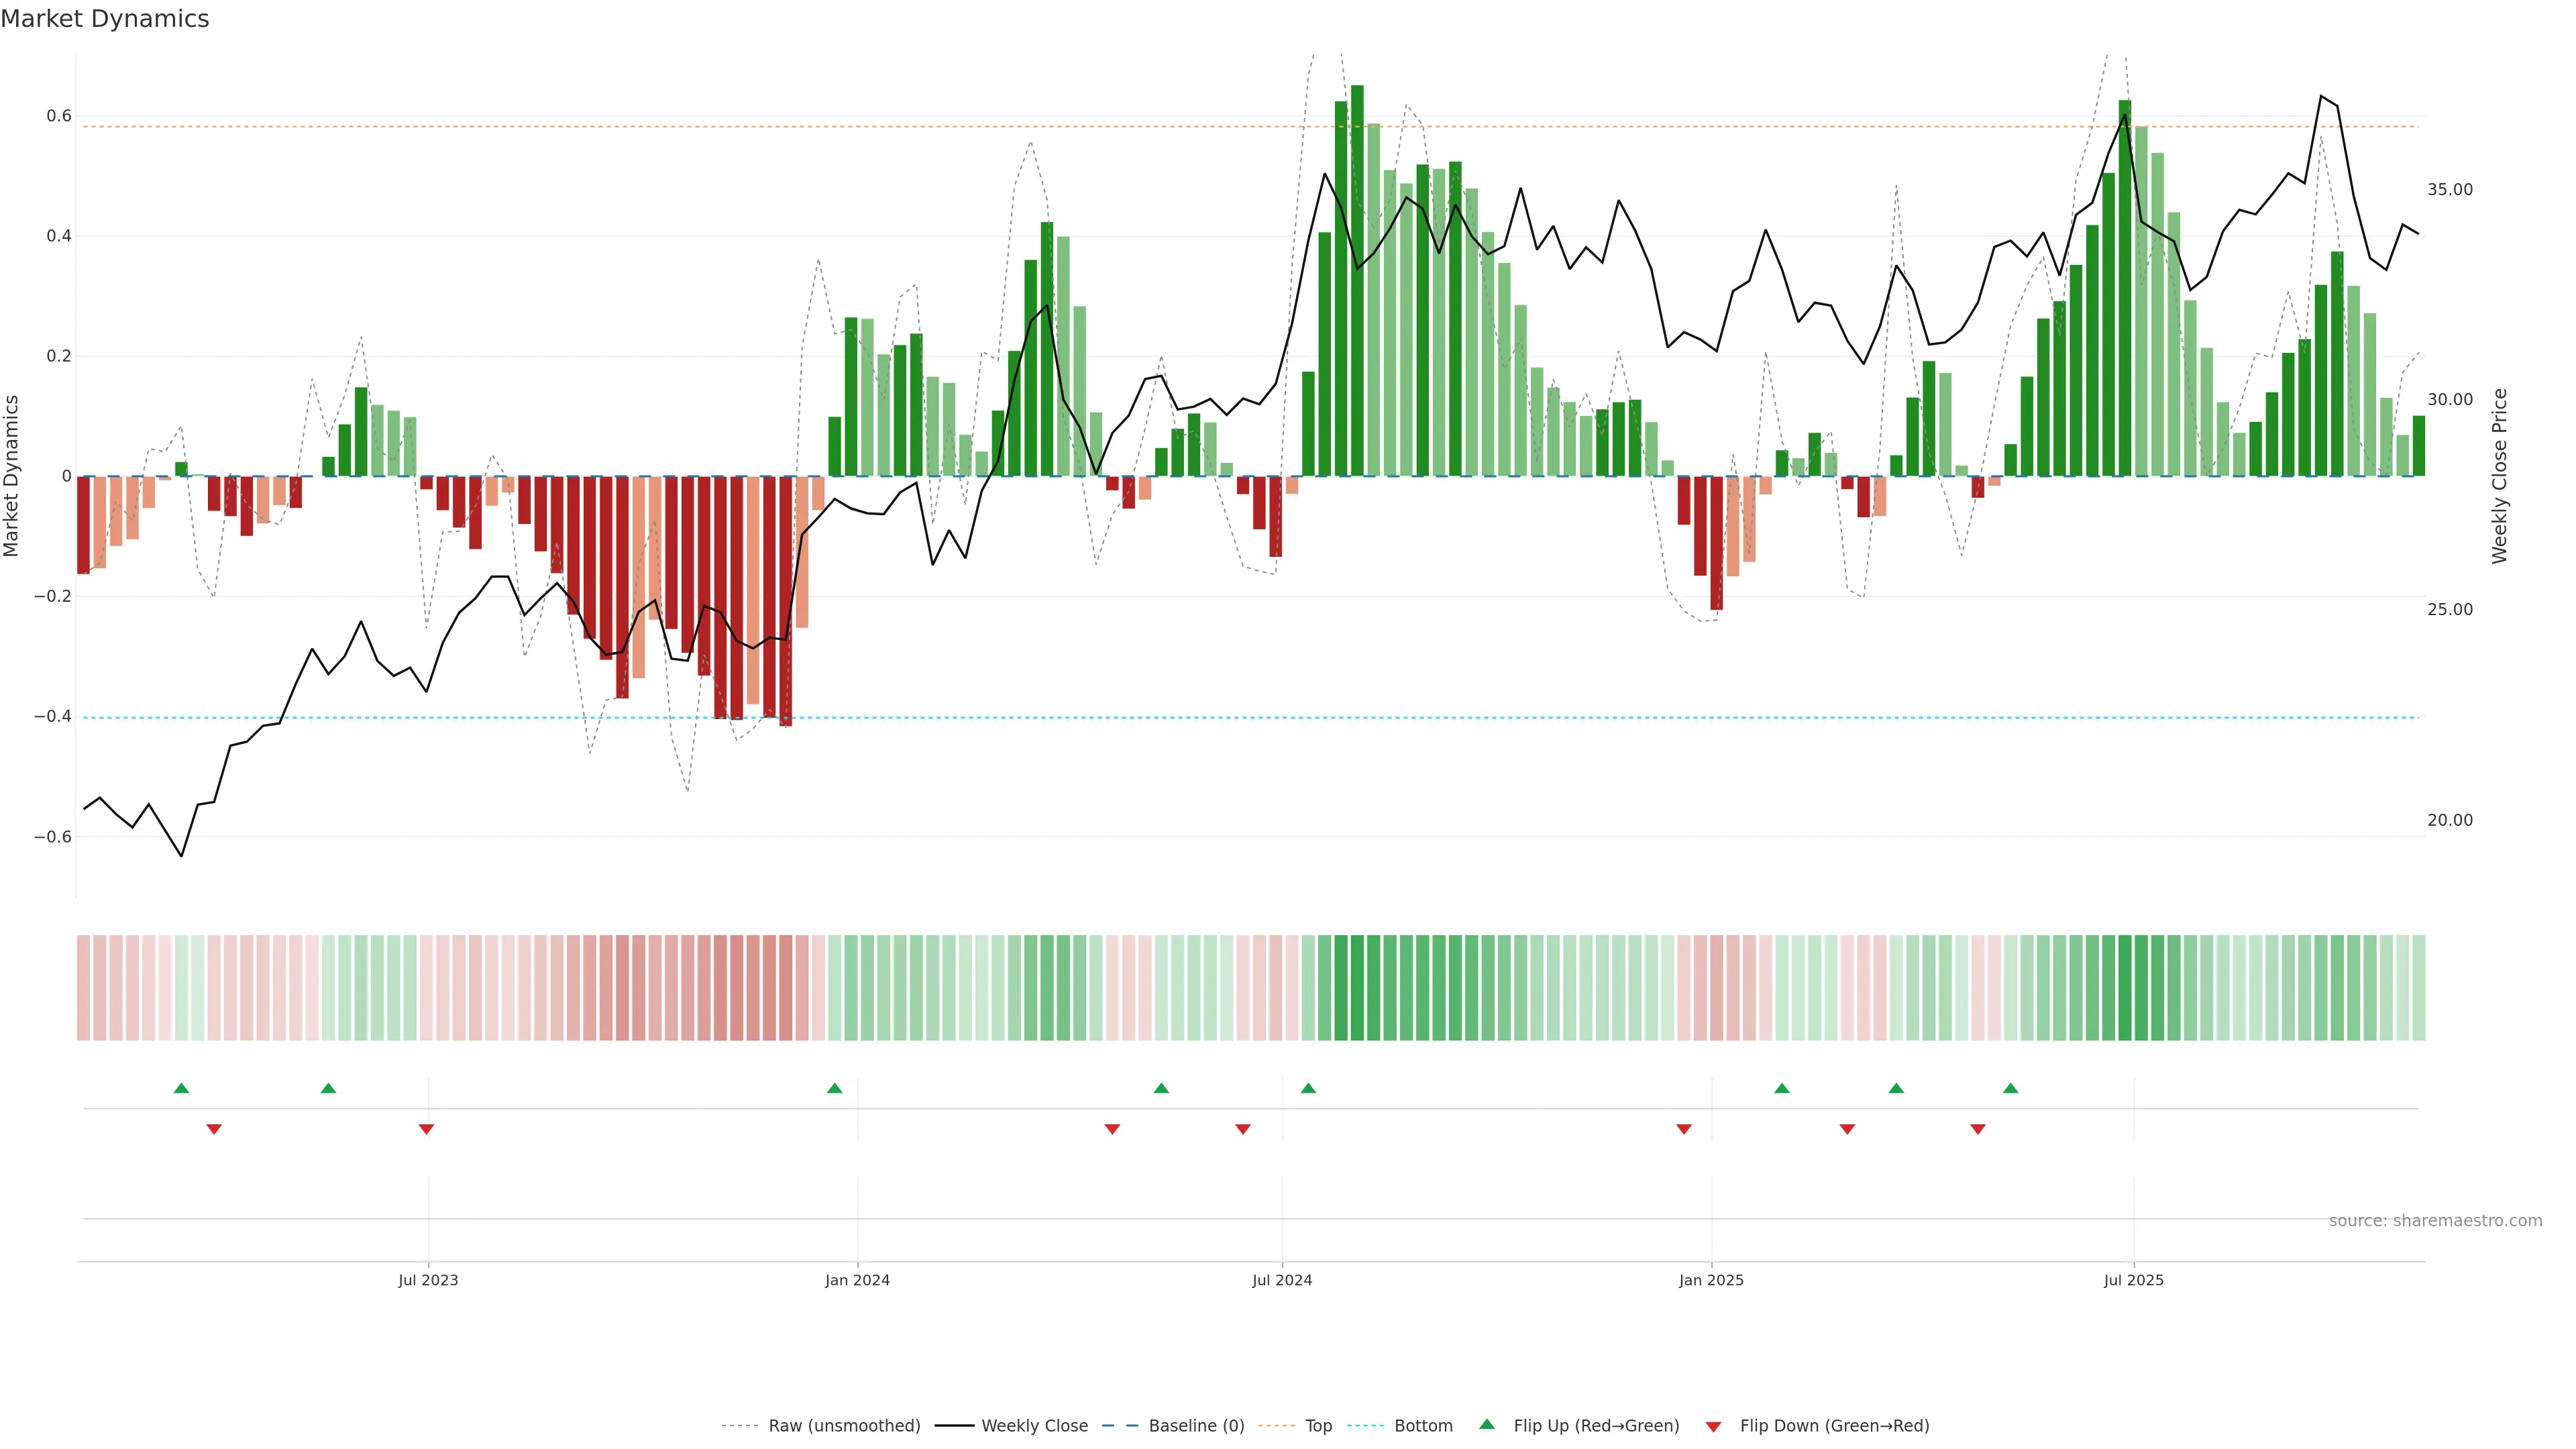The width and height of the screenshot is (2576, 1449).
Task: Click the Flip Down marker just before Jul 2023
Action: [x=426, y=1129]
